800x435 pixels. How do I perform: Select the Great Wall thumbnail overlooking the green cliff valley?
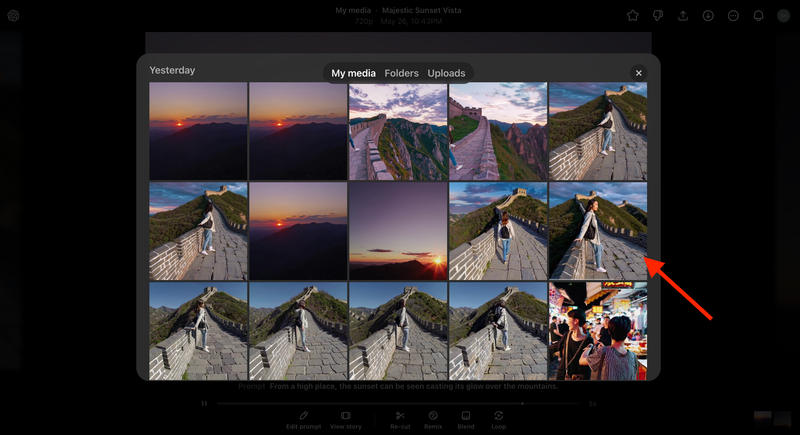tap(398, 131)
